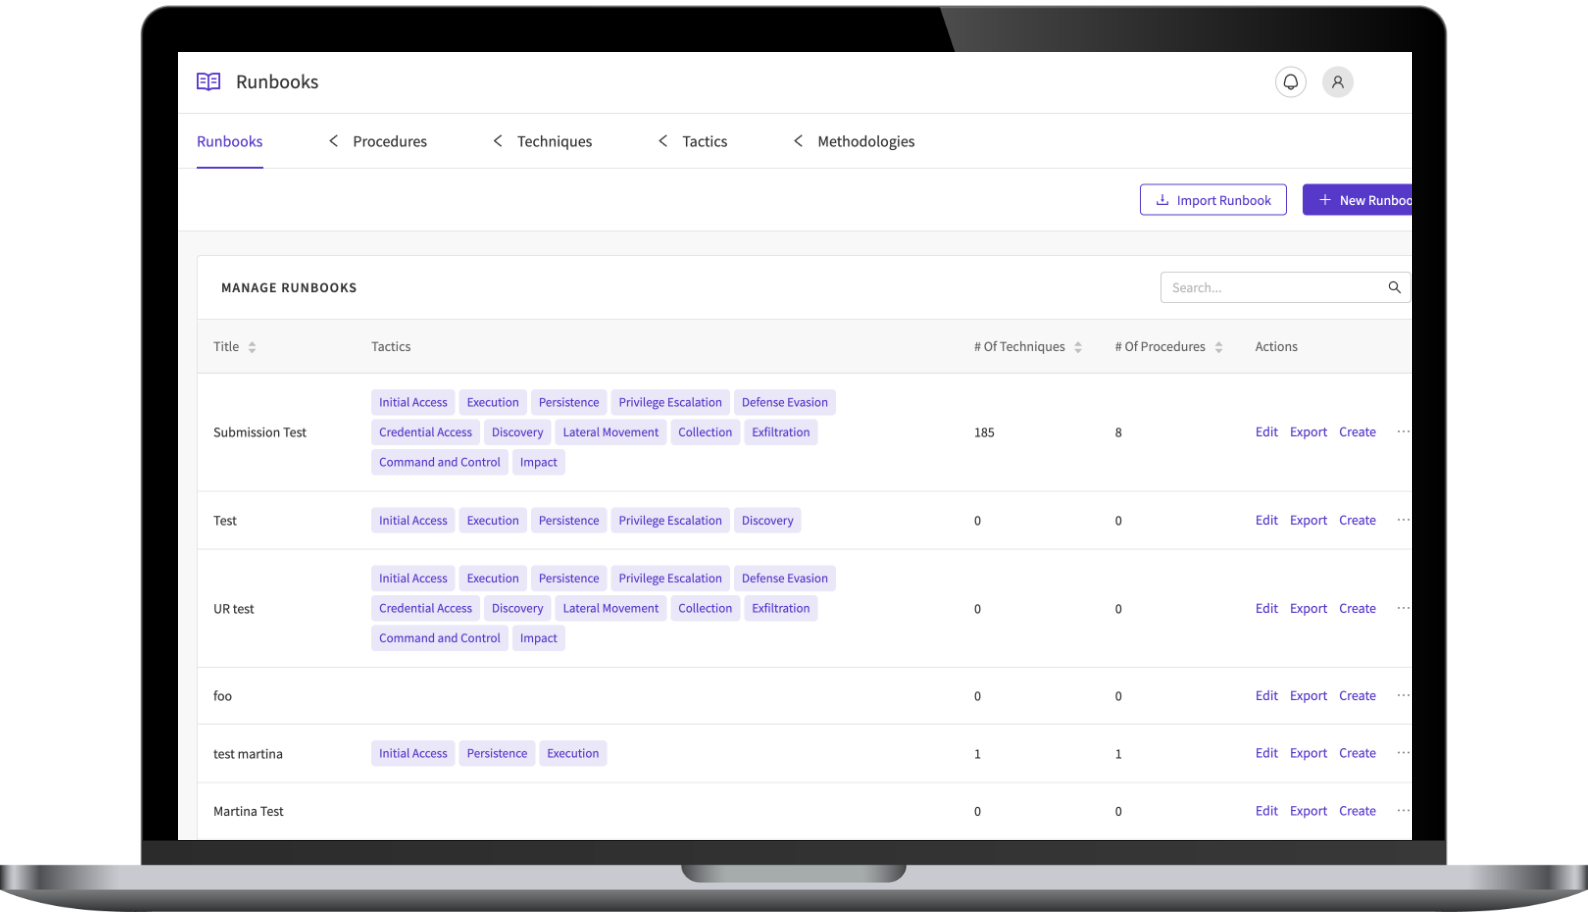Click the Runbooks book icon in header
The width and height of the screenshot is (1588, 912).
pos(208,82)
